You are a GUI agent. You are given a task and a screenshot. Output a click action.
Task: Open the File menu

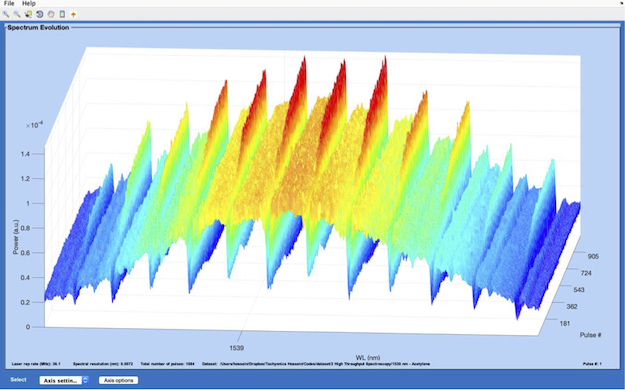coord(9,3)
